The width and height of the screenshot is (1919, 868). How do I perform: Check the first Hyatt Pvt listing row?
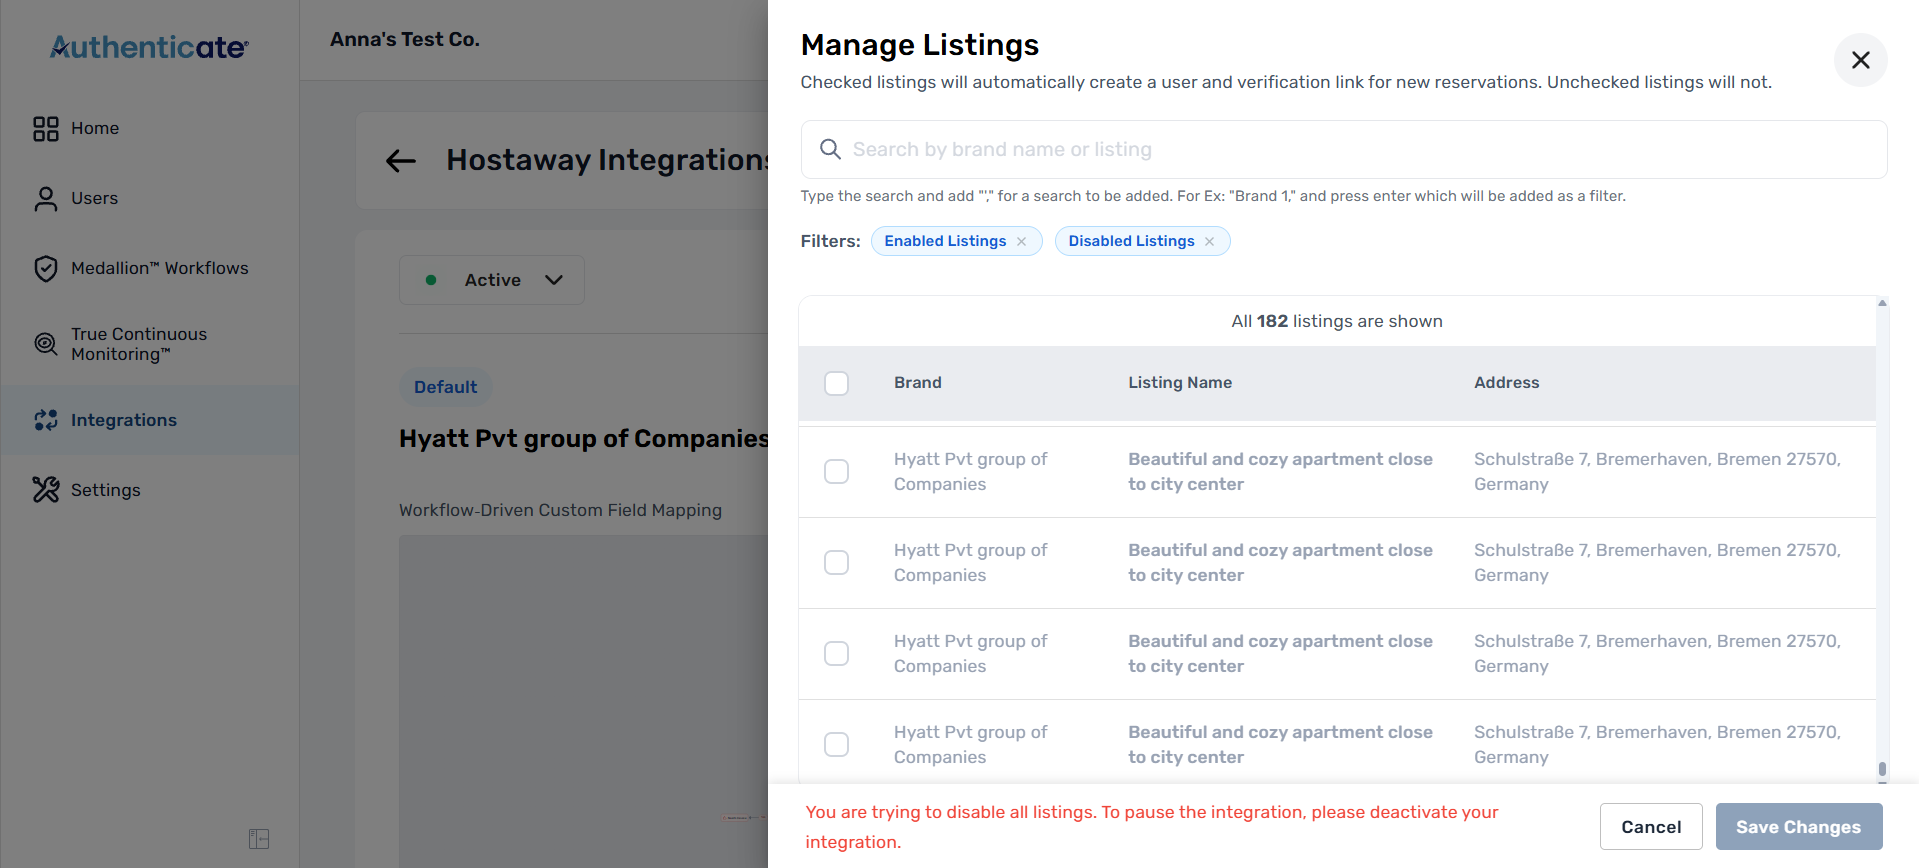point(836,471)
